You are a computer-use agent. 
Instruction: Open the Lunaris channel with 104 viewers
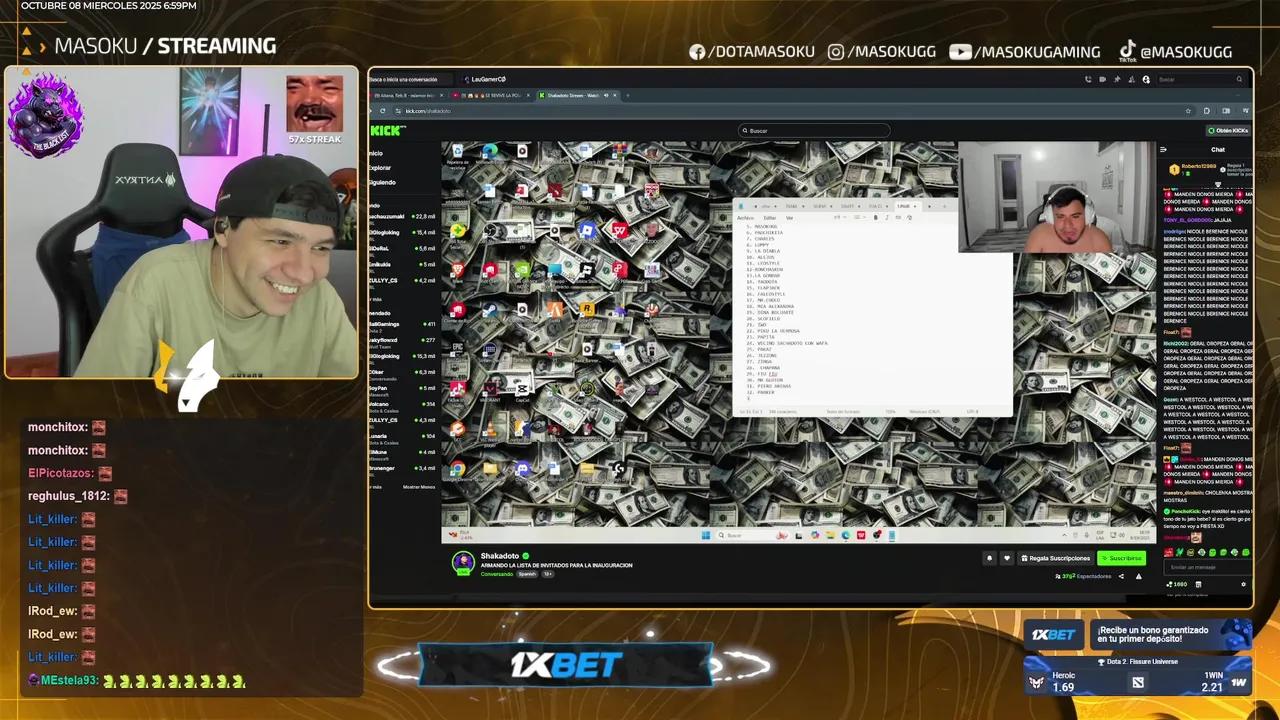pyautogui.click(x=403, y=436)
